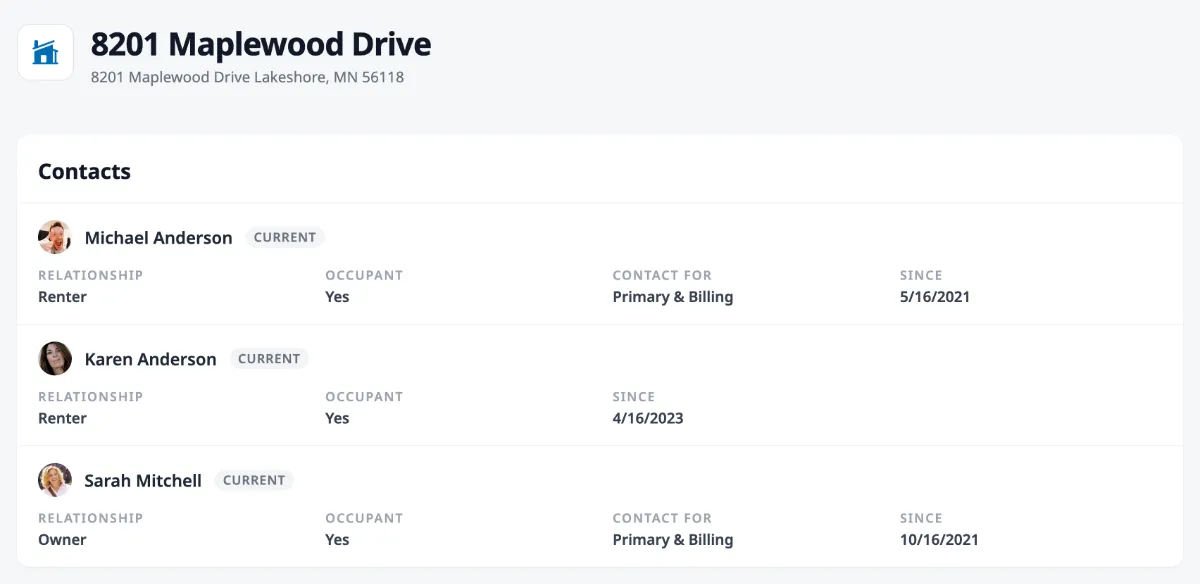Image resolution: width=1200 pixels, height=584 pixels.
Task: Select the CURRENT badge next to Sarah Mitchell
Action: pyautogui.click(x=254, y=480)
